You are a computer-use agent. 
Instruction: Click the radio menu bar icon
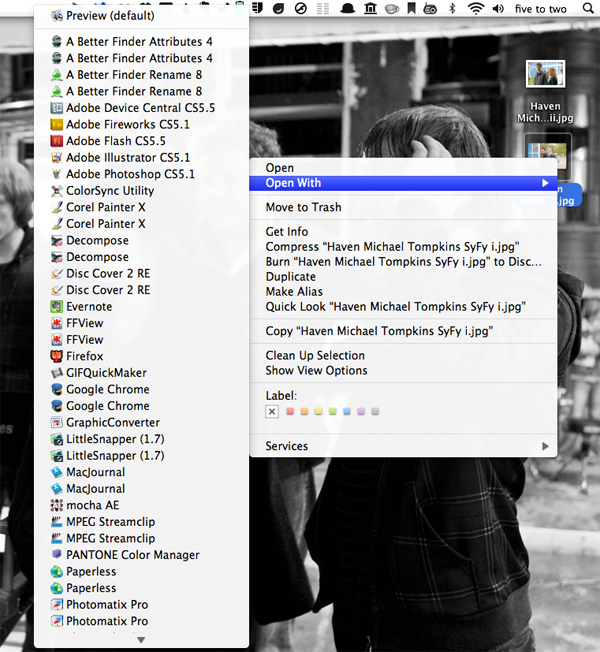click(430, 8)
